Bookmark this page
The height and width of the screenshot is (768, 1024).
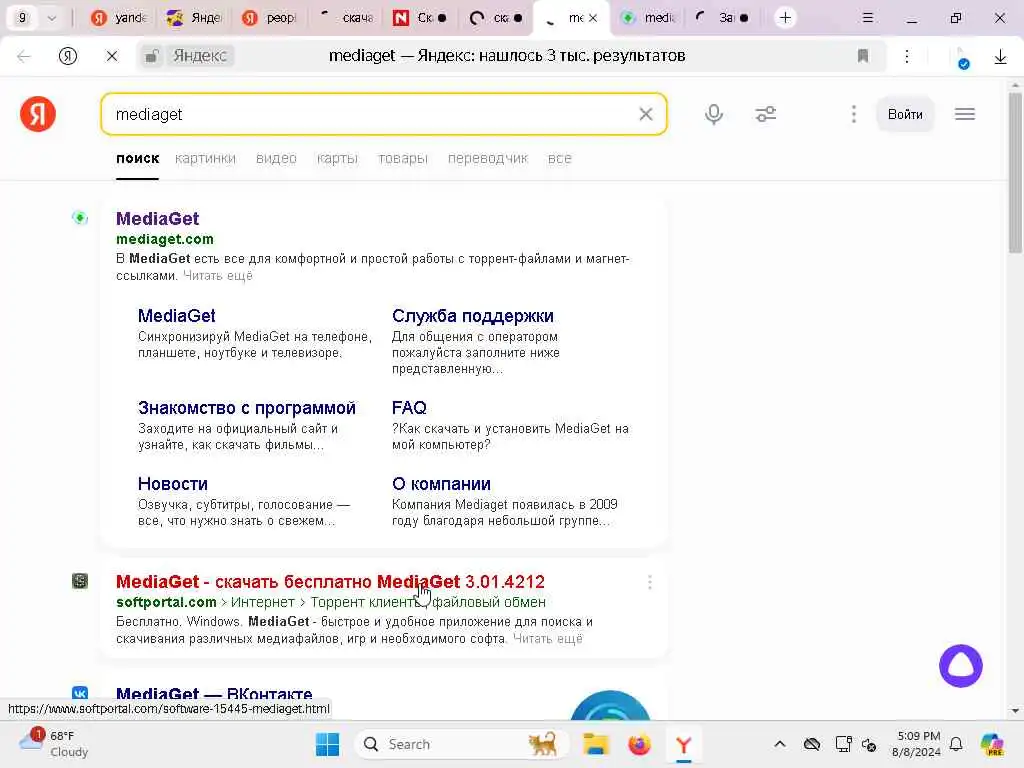(863, 56)
